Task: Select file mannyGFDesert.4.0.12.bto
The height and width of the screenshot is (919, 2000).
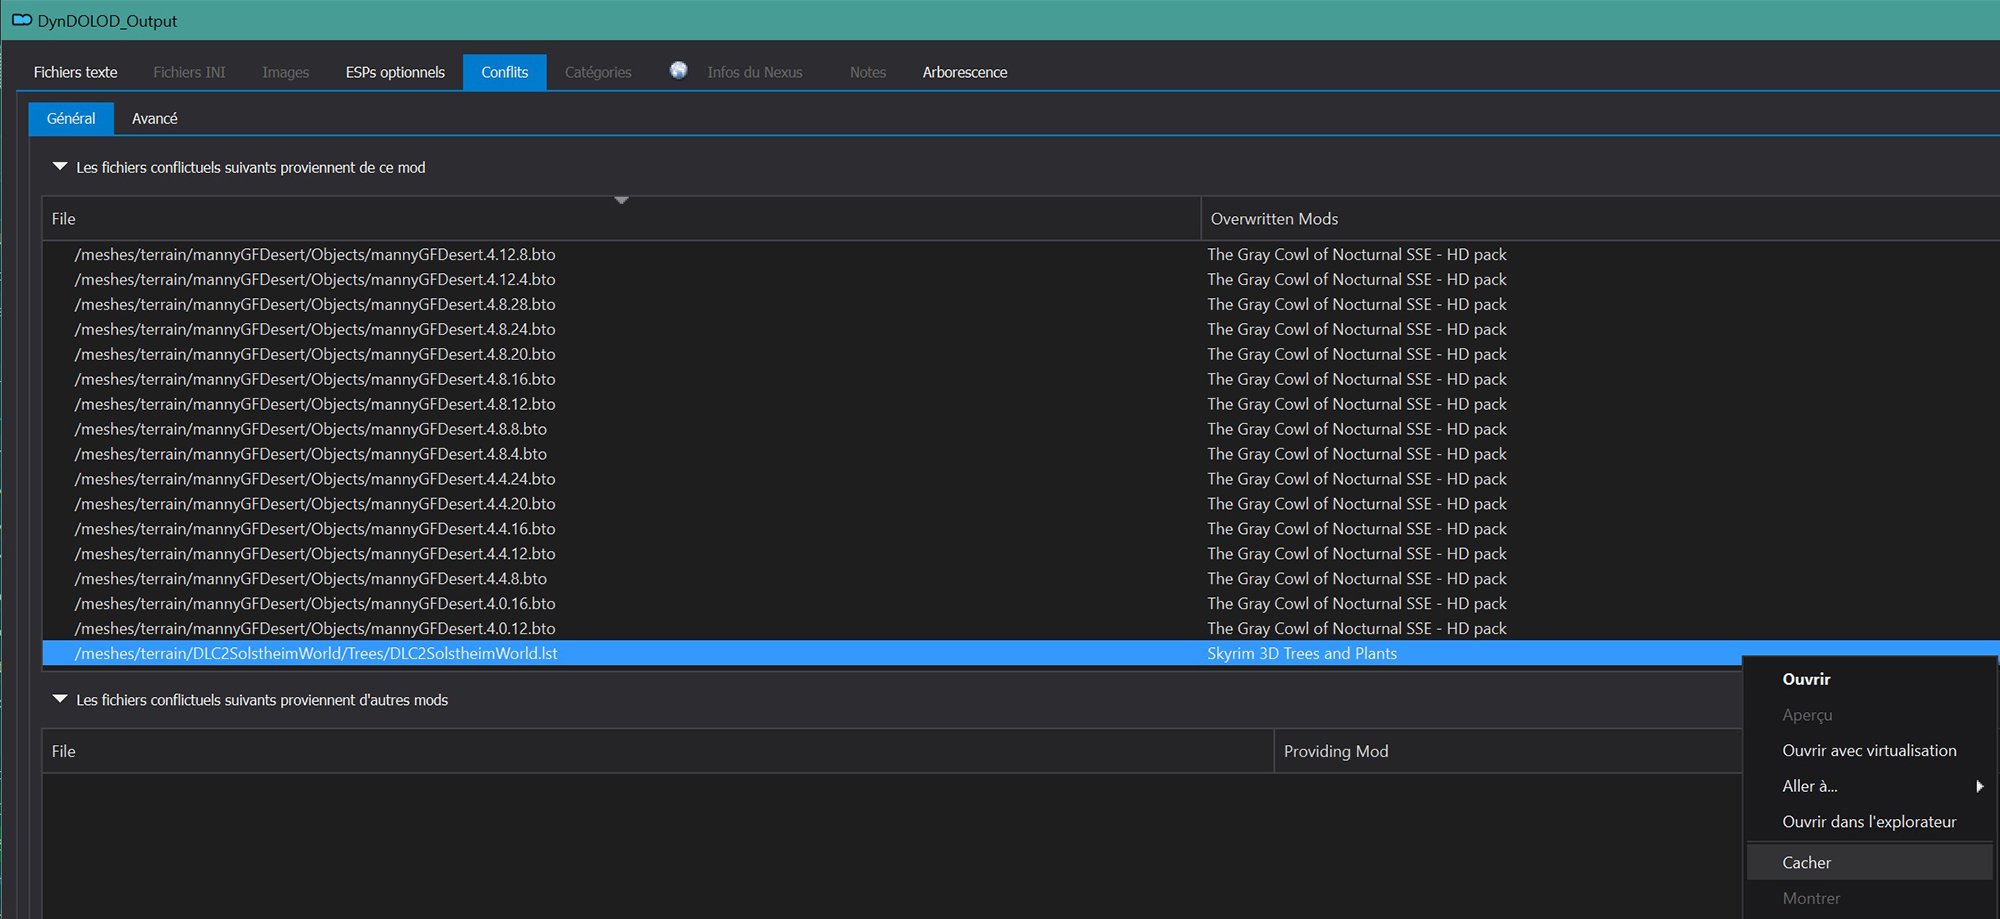Action: click(315, 629)
